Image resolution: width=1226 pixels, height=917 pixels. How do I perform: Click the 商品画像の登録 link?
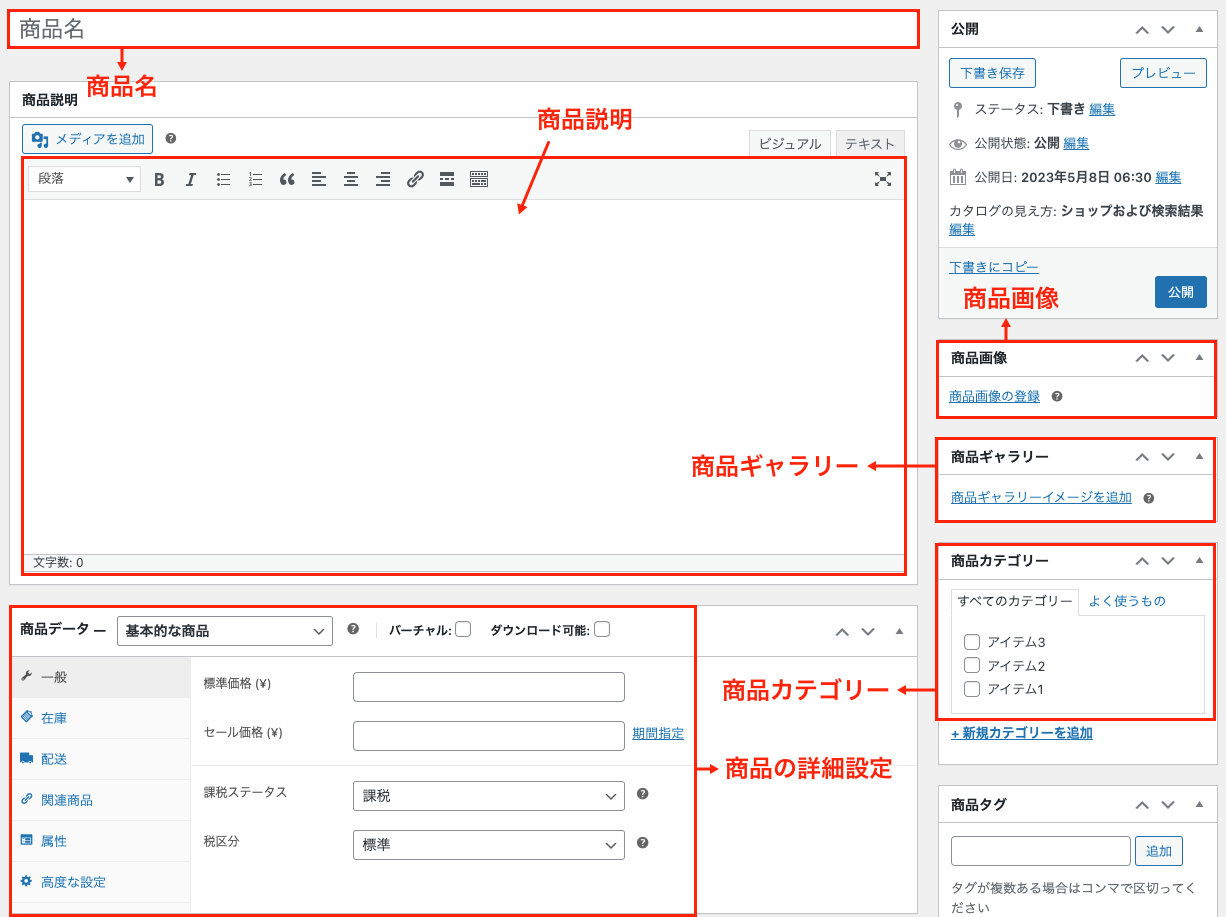click(994, 396)
